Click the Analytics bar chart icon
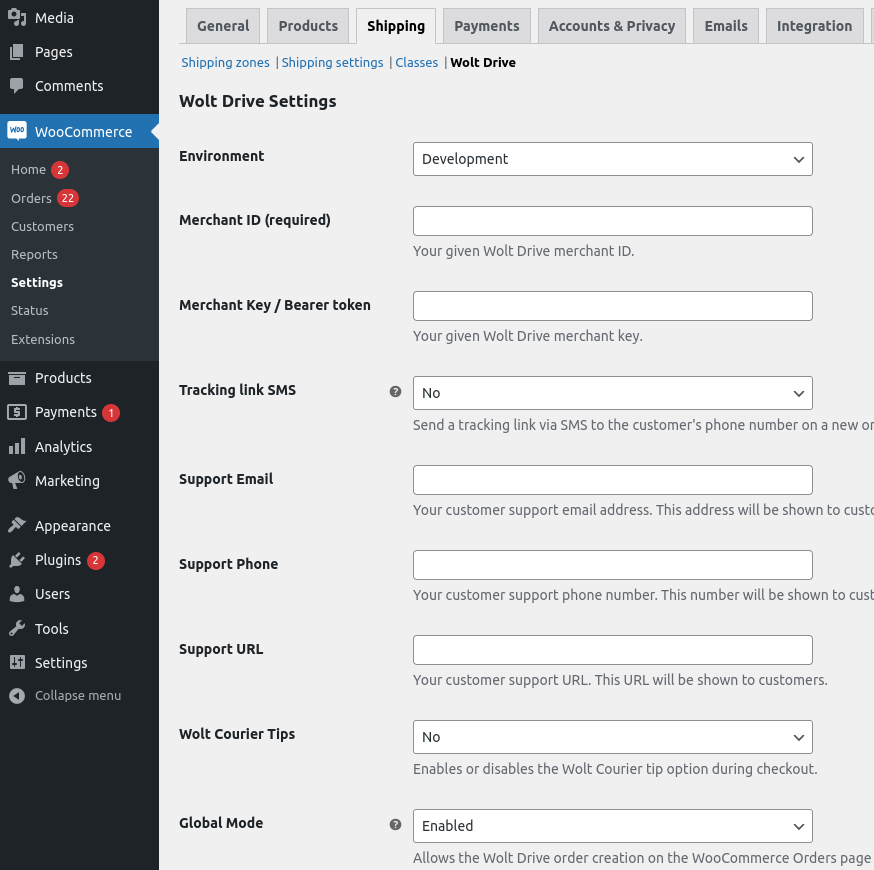 pos(17,446)
